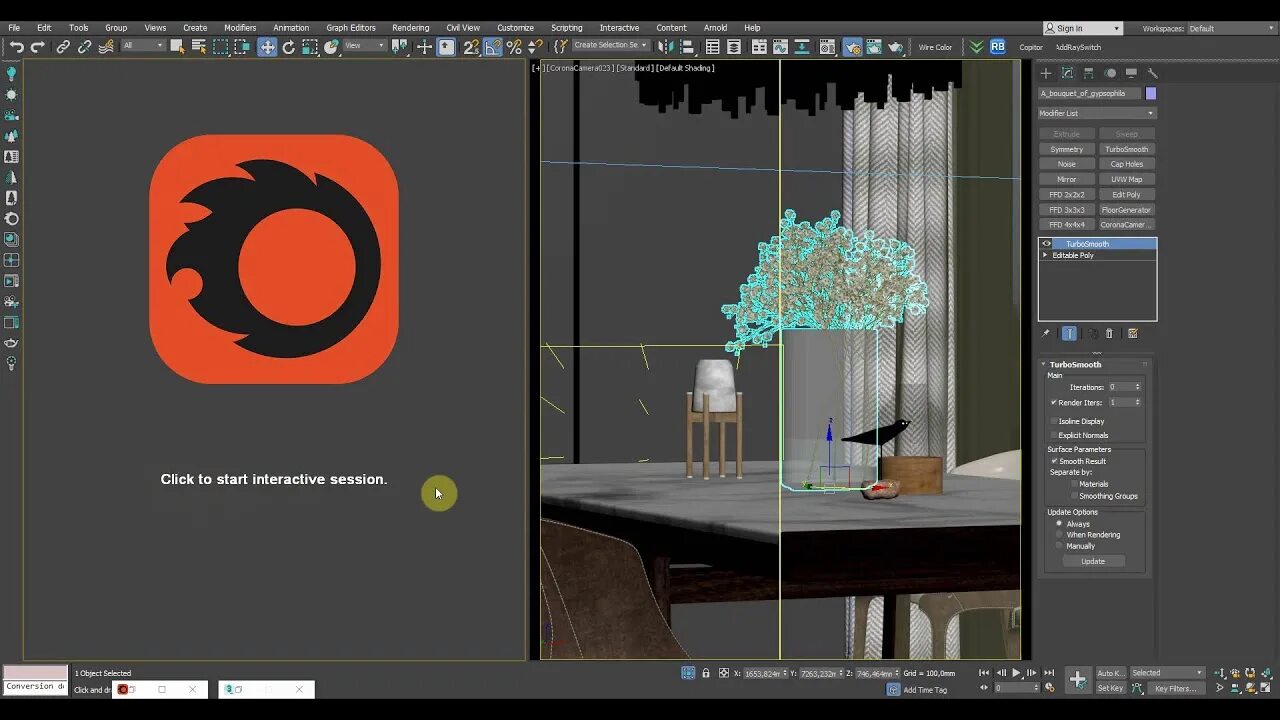Select the Link tool icon

(x=63, y=47)
